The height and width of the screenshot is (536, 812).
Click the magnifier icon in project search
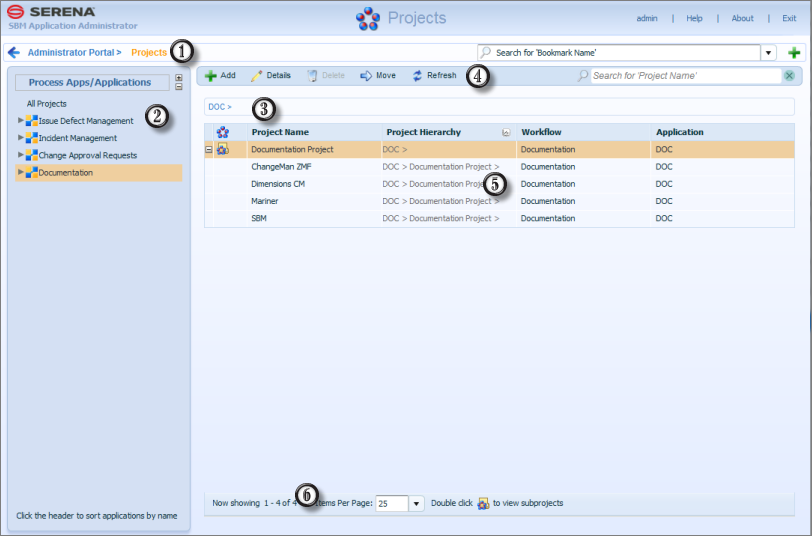[583, 76]
